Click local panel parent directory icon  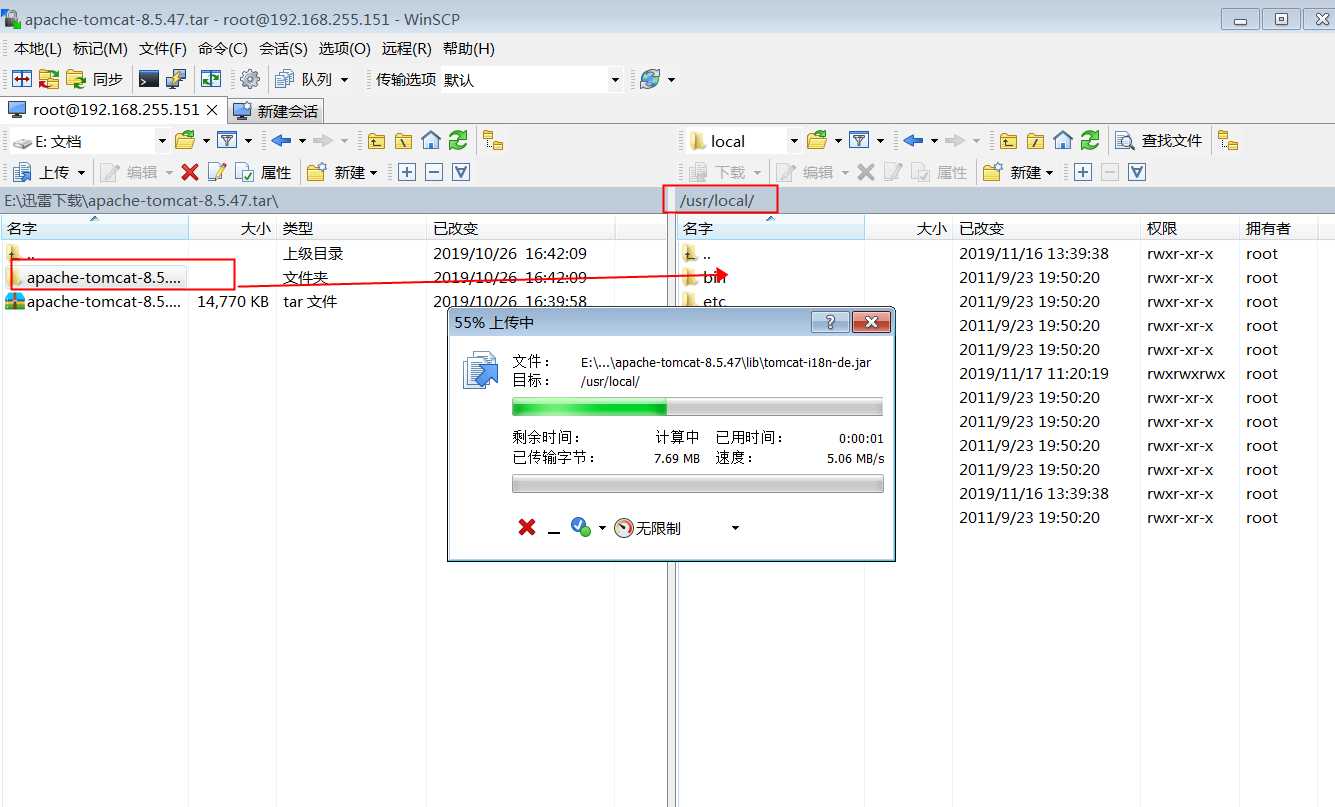[377, 141]
